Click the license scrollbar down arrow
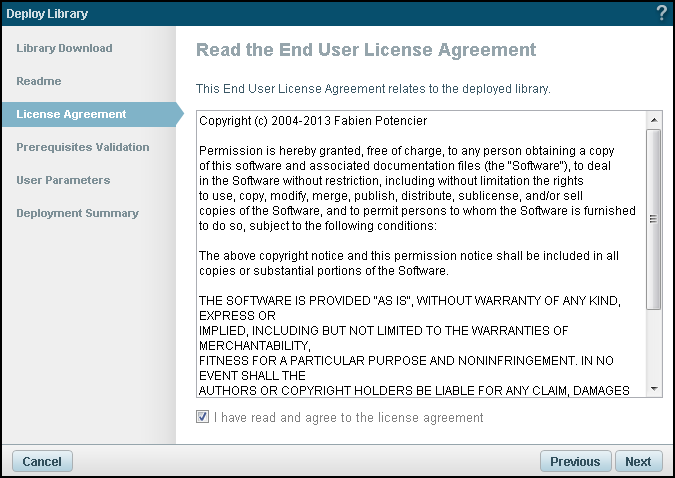 pyautogui.click(x=653, y=389)
